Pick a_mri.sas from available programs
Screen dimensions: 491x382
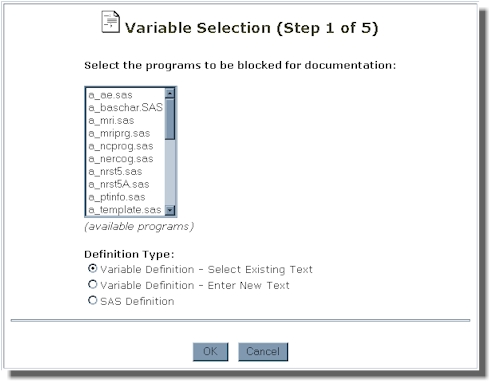point(126,120)
